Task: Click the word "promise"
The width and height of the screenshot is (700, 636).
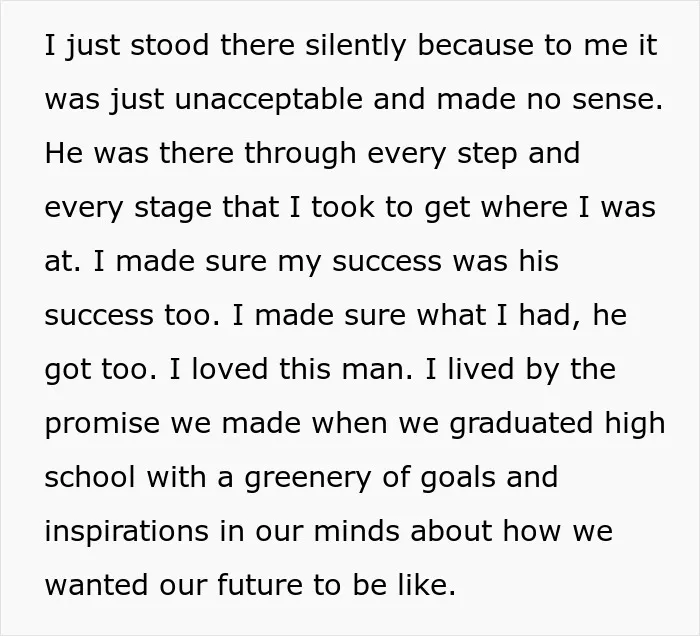Action: tap(102, 424)
